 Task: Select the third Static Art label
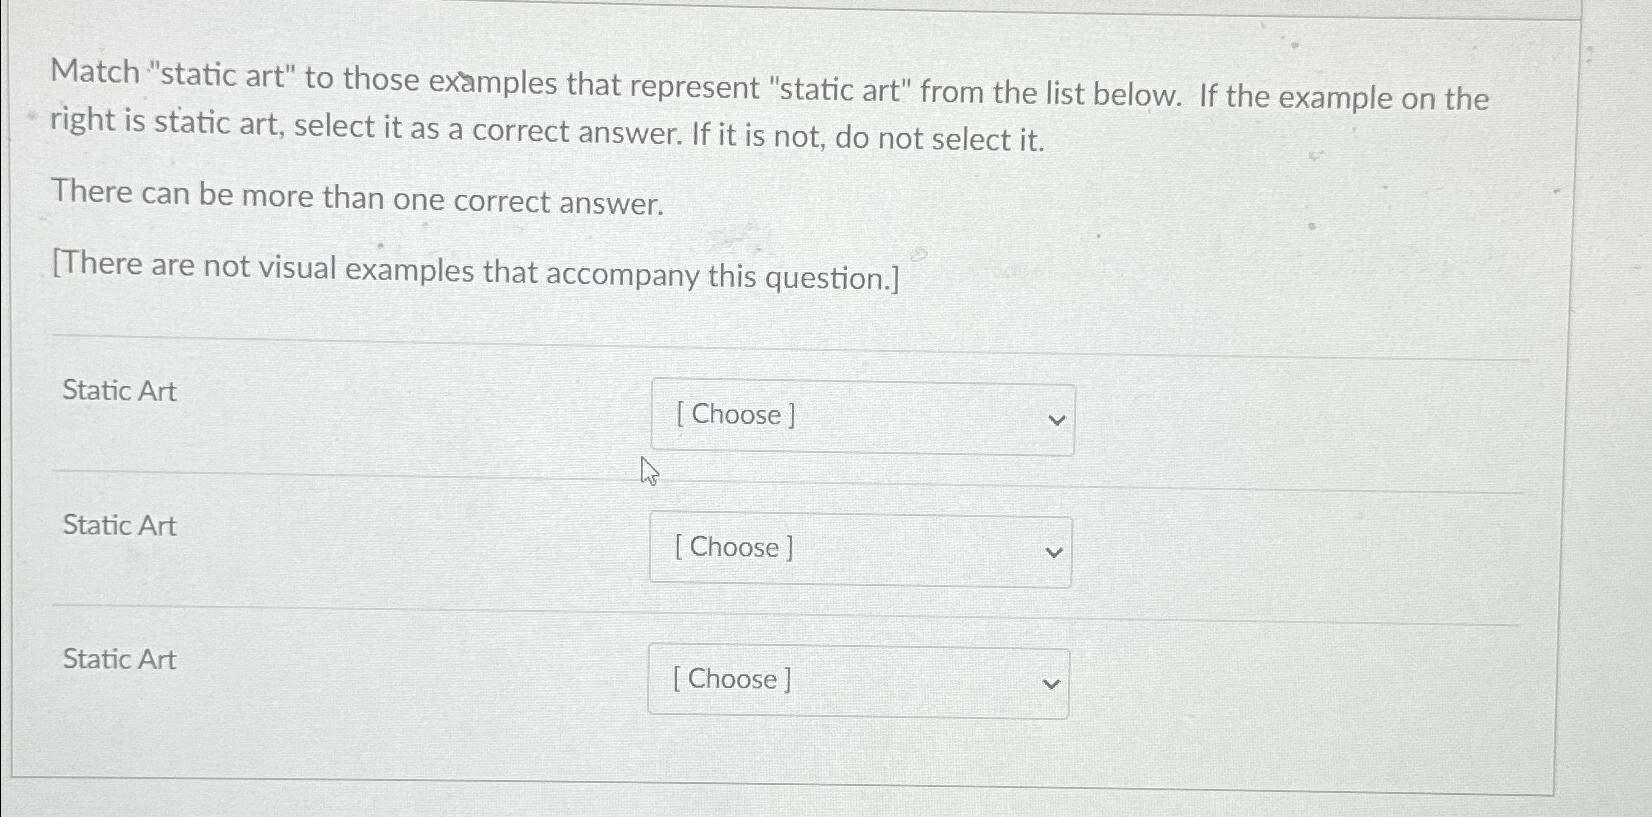(x=117, y=659)
